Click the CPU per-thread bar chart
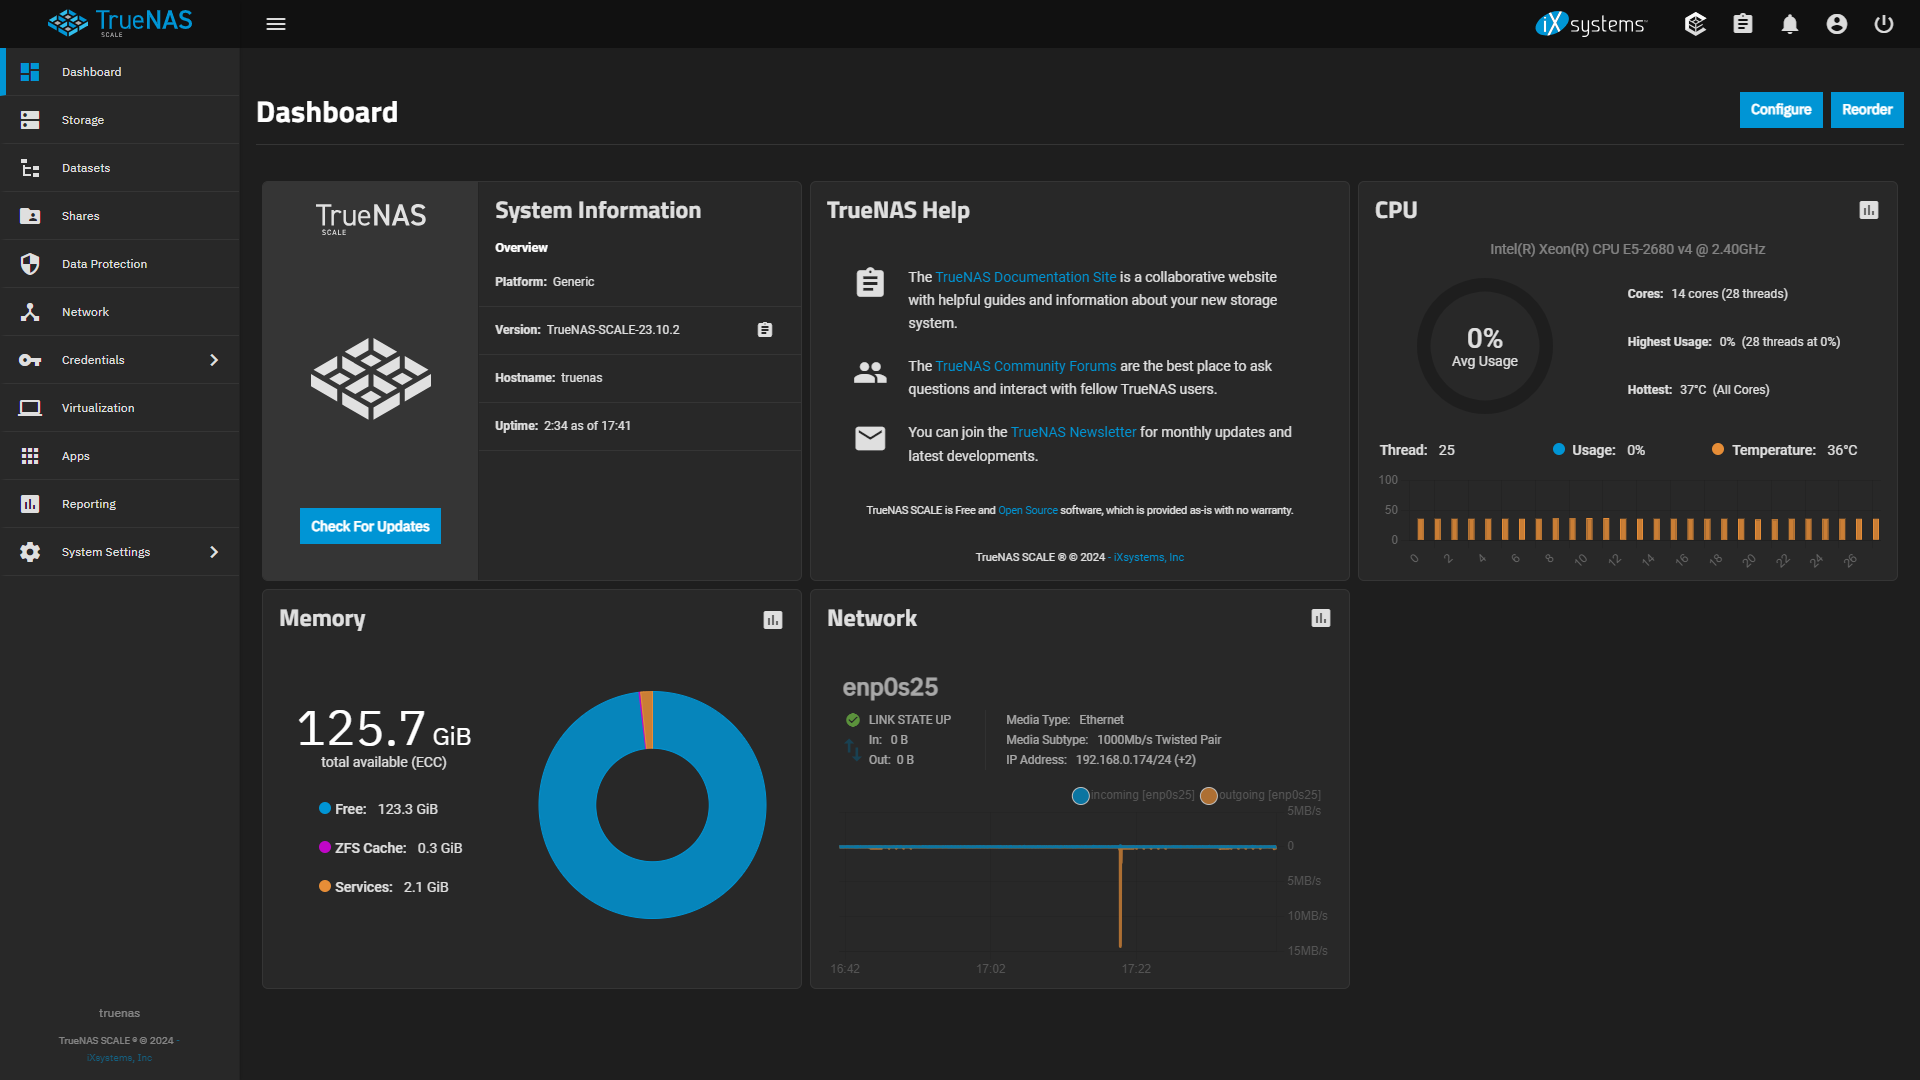This screenshot has height=1080, width=1920. [x=1643, y=511]
